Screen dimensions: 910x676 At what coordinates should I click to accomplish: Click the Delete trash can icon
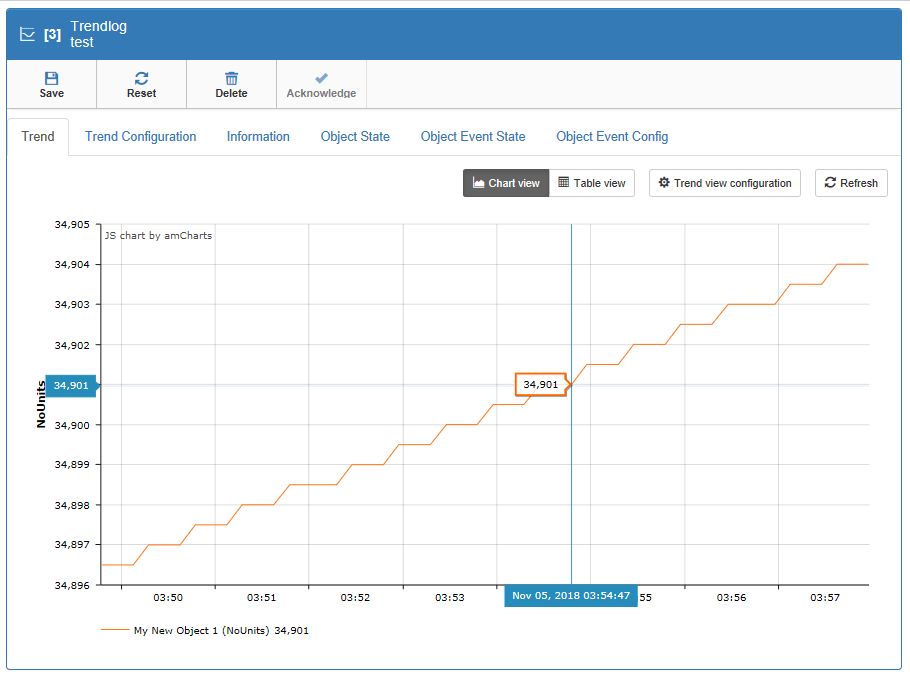[231, 77]
